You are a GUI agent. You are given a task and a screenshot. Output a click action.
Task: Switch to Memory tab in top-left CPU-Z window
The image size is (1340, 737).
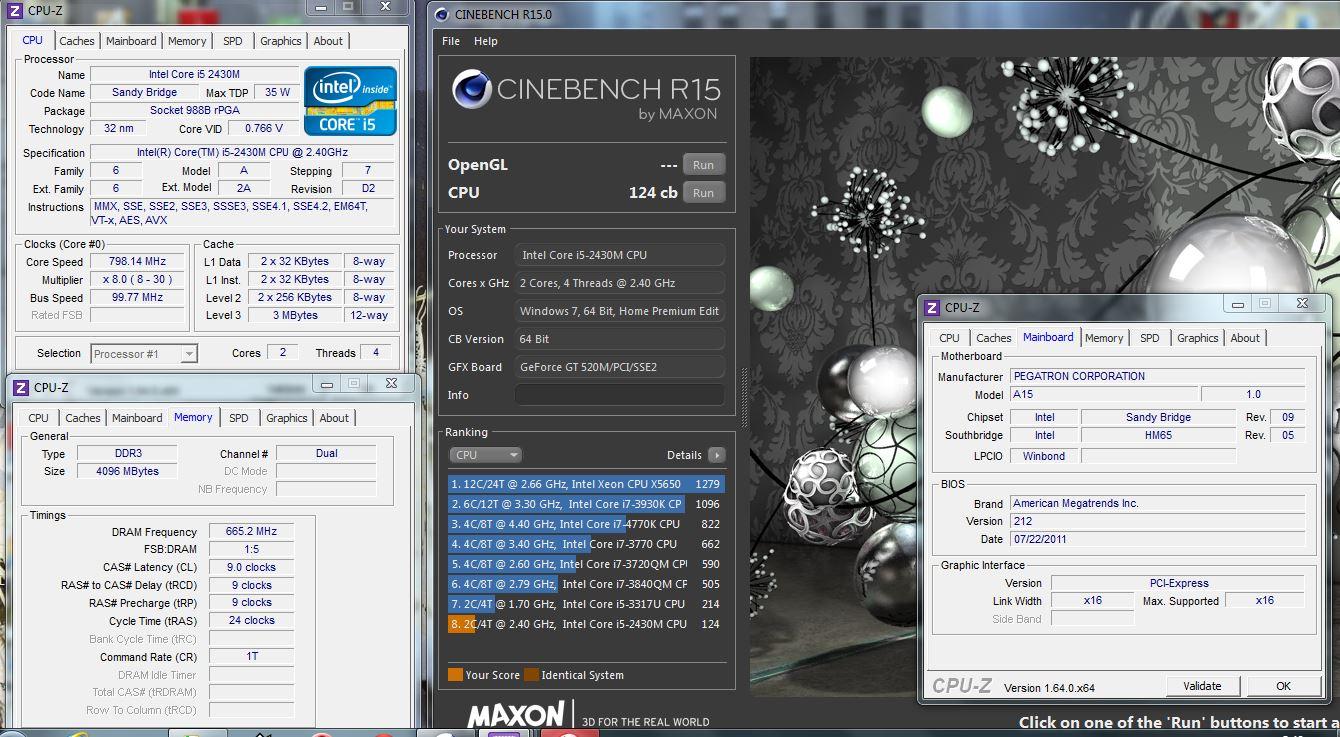187,41
